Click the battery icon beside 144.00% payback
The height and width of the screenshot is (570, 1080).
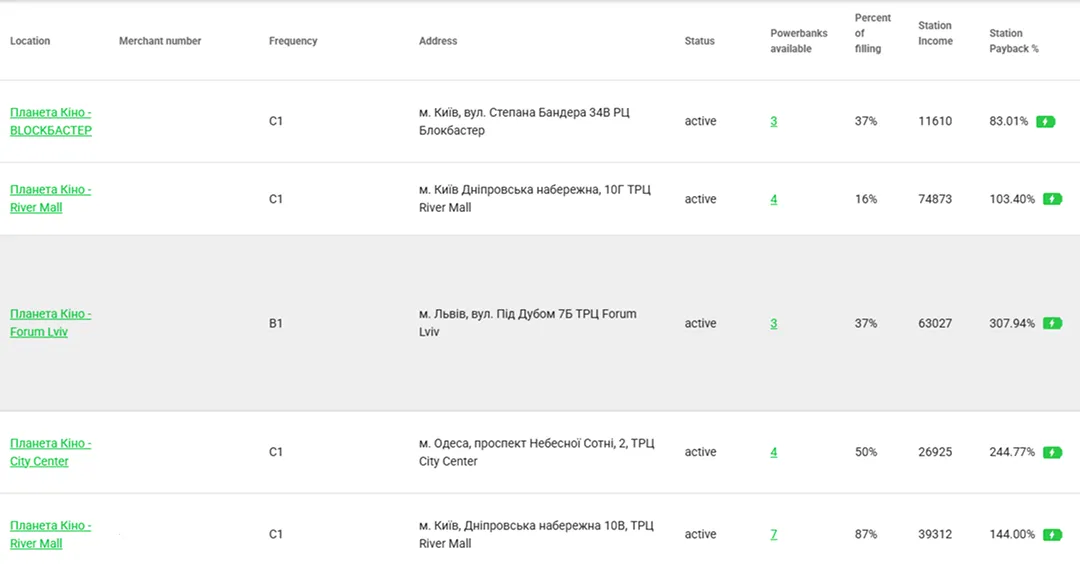click(1052, 534)
